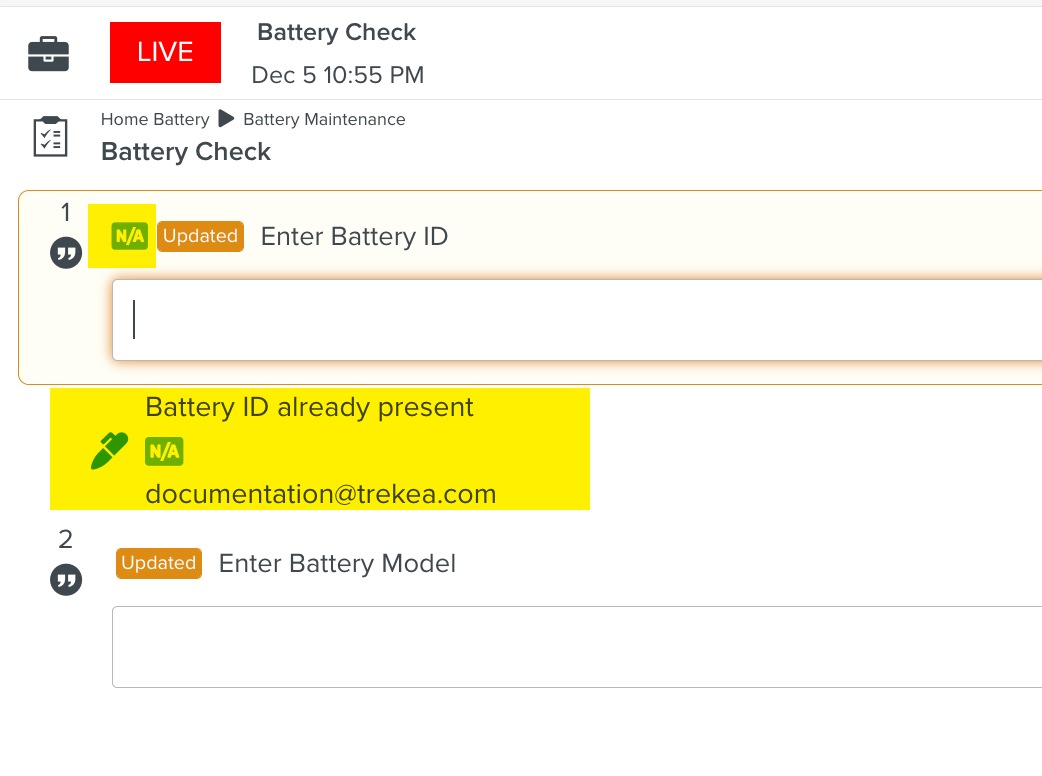Click the Battery ID already present note
This screenshot has width=1042, height=776.
[309, 407]
